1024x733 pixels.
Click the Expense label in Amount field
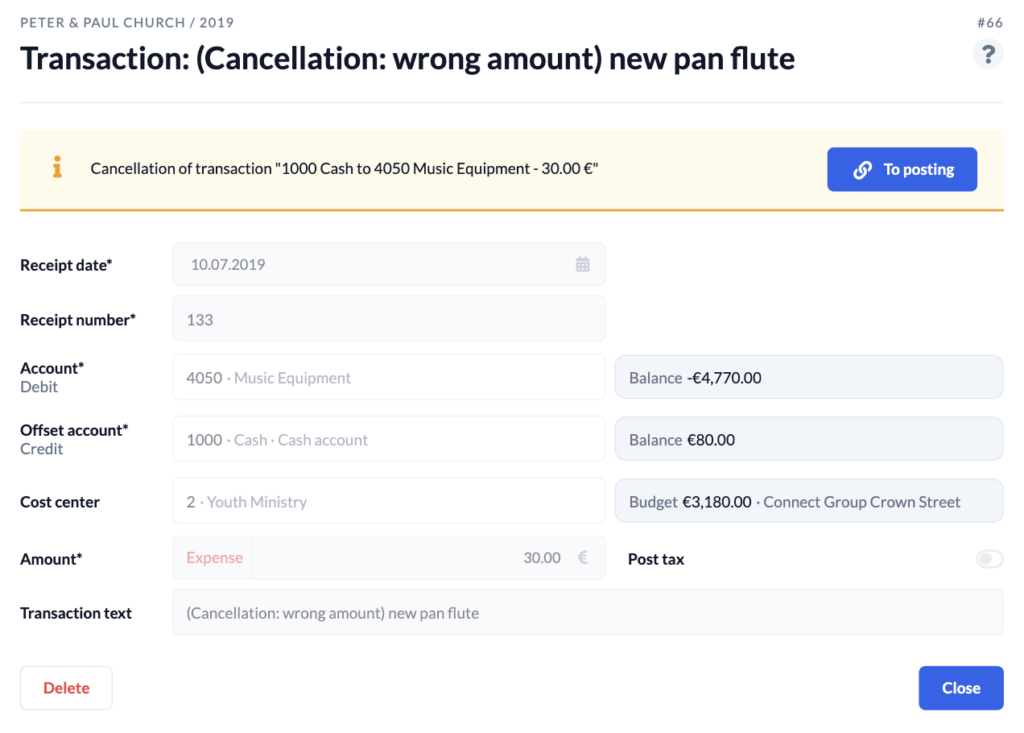[x=214, y=558]
